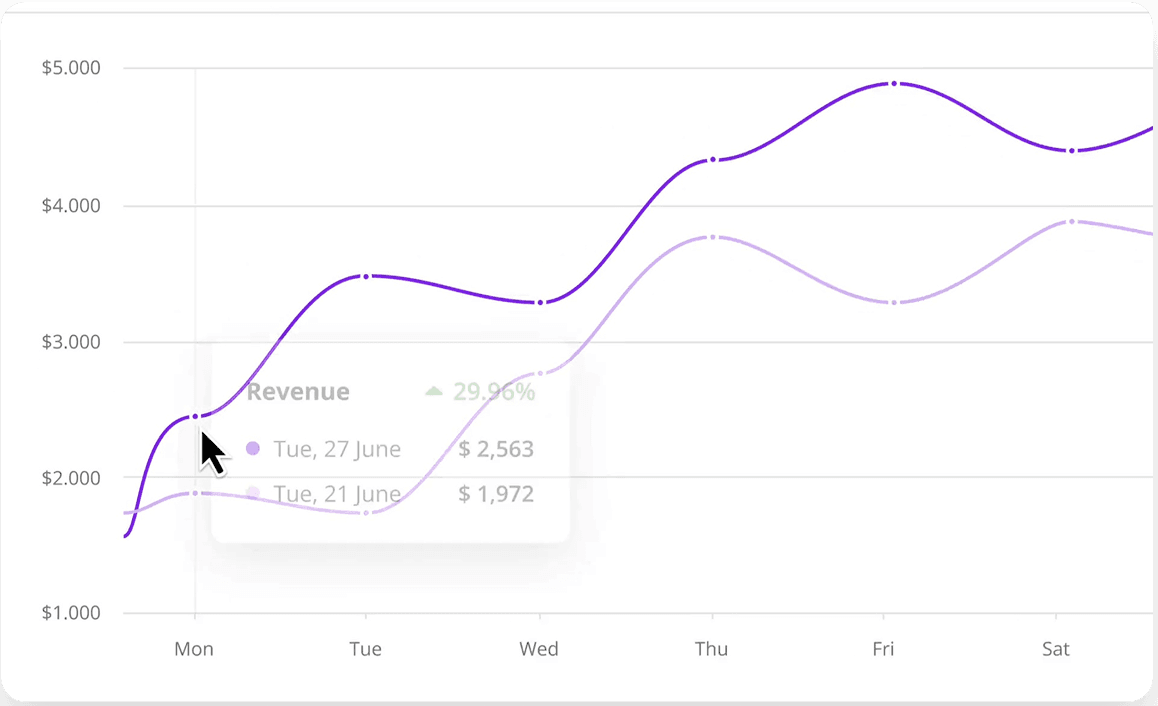
Task: Select the light purple line's Tuesday data point
Action: click(366, 513)
